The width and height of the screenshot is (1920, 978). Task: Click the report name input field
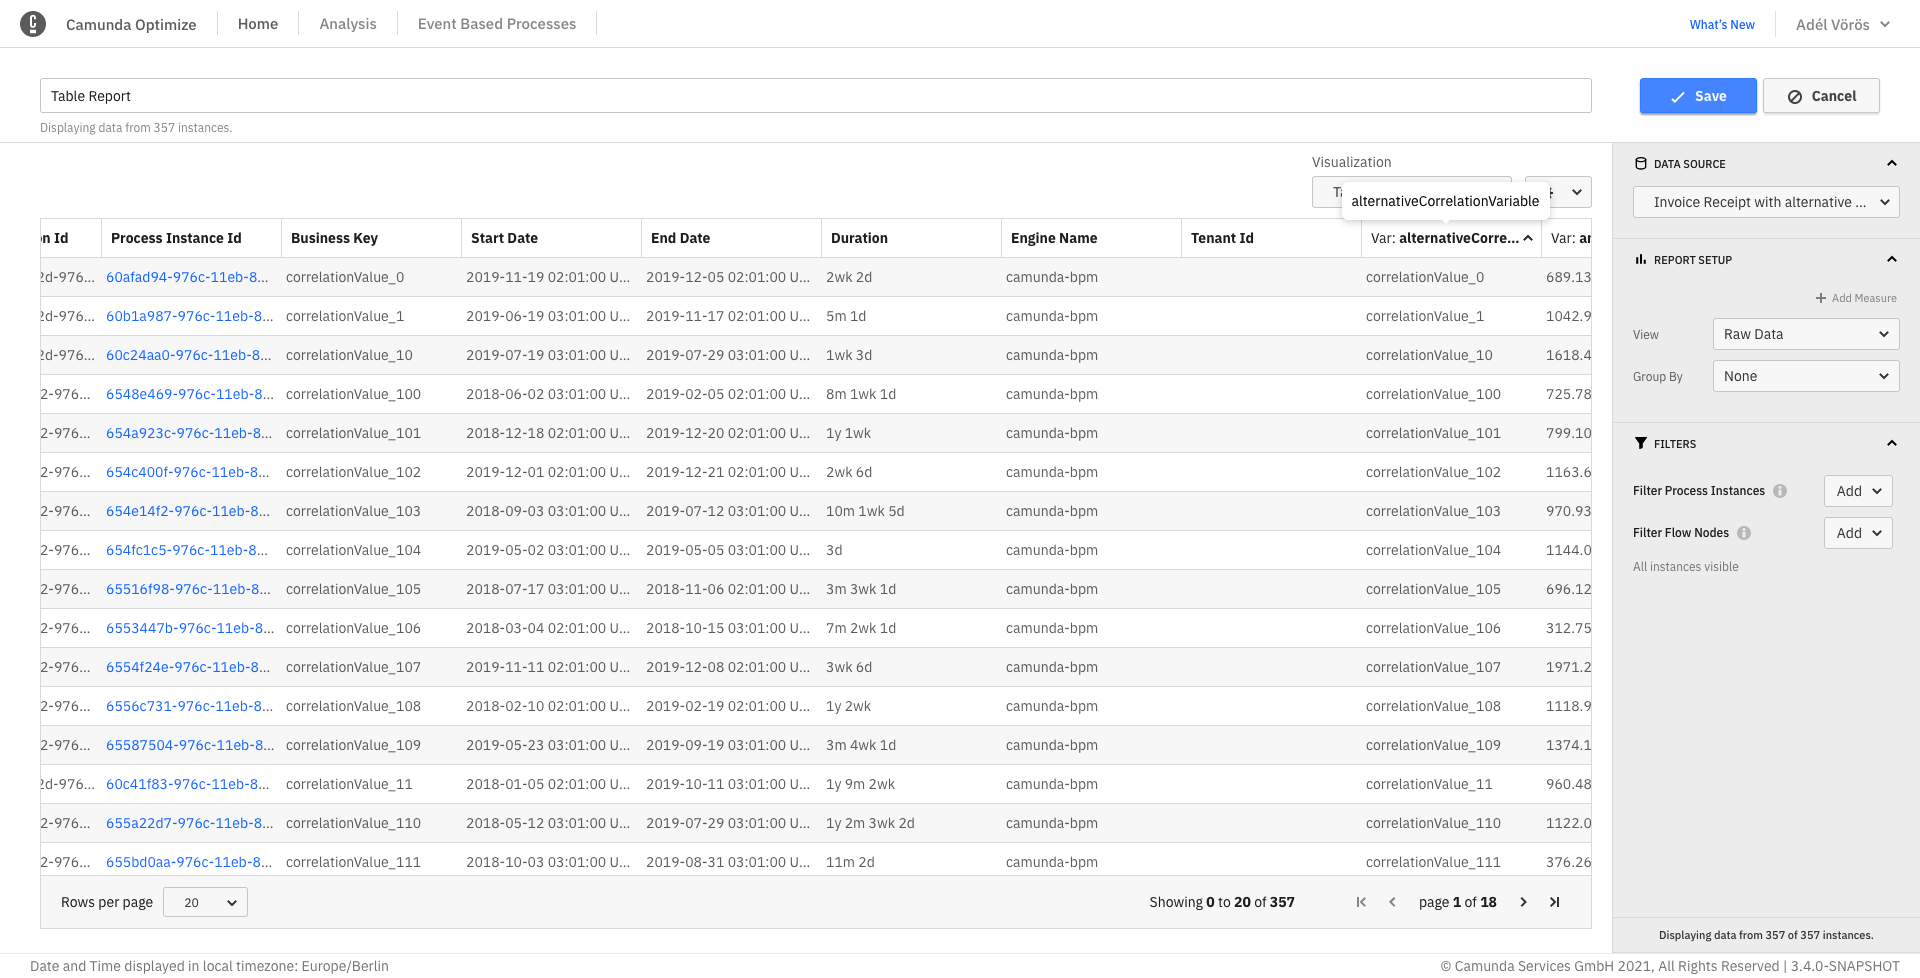point(815,96)
